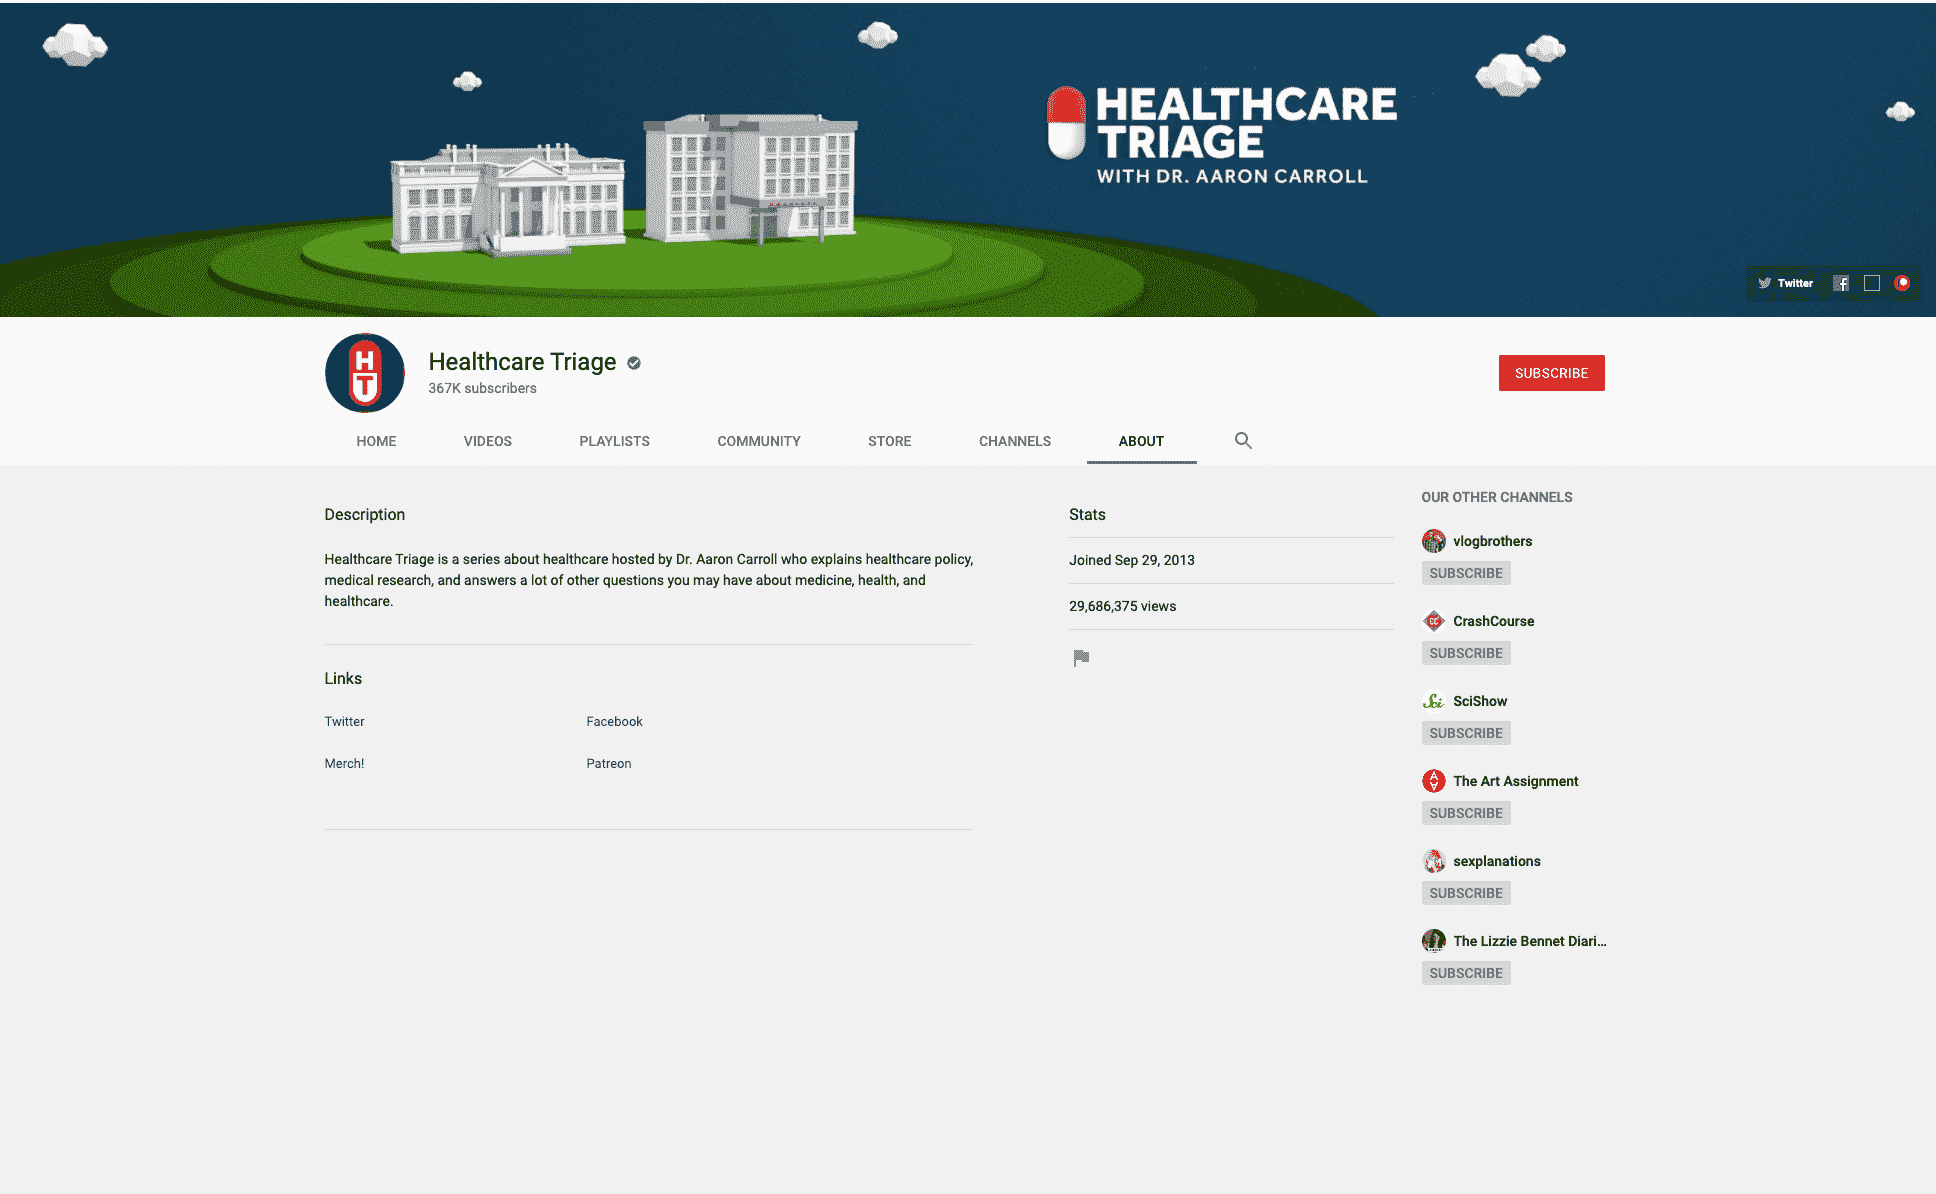The width and height of the screenshot is (1936, 1194).
Task: Click the Description heading
Action: 364,514
